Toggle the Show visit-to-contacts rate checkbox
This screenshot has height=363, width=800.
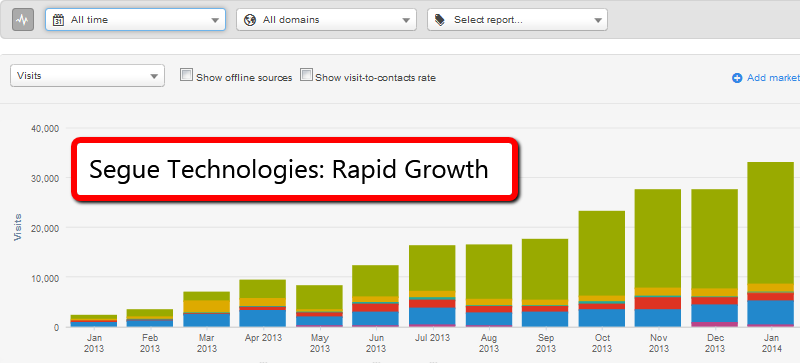tap(306, 76)
